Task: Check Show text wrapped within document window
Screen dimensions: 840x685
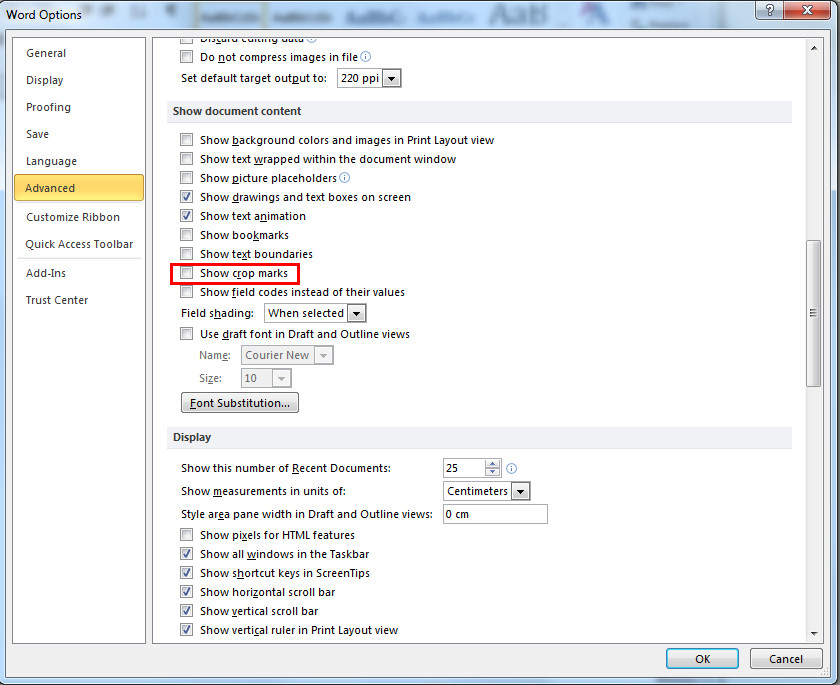Action: 186,159
